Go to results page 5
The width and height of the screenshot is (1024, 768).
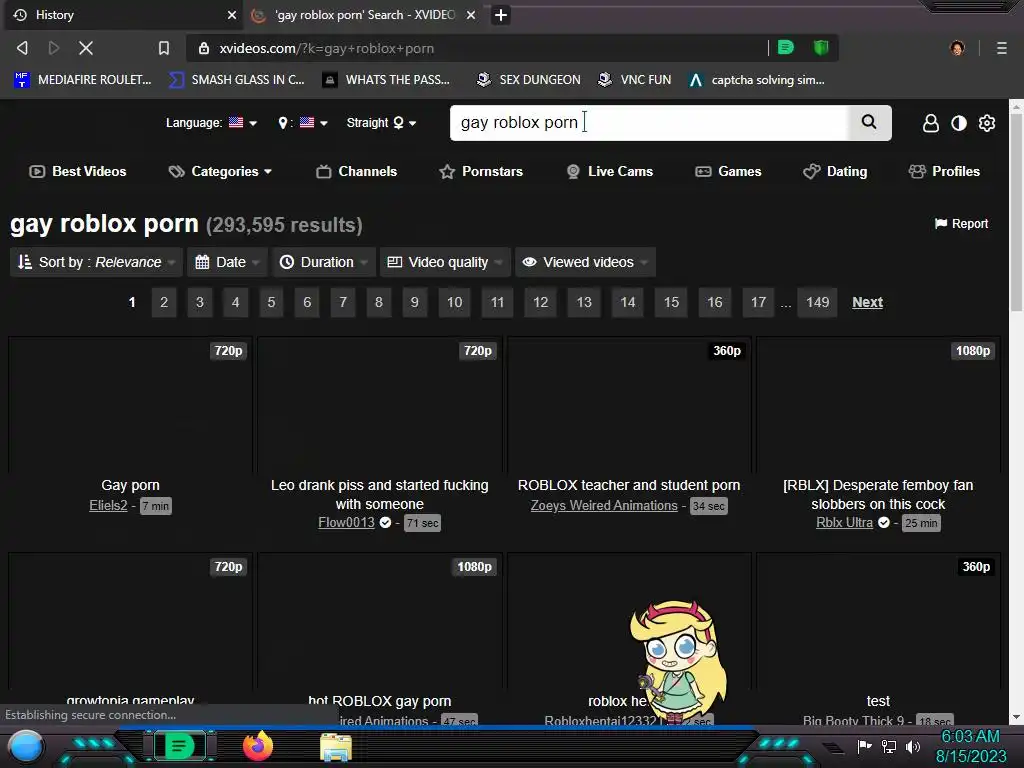[271, 302]
